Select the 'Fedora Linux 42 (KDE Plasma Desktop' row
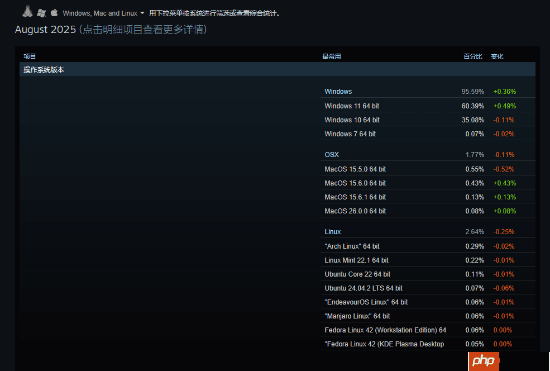The image size is (550, 371). click(428, 344)
